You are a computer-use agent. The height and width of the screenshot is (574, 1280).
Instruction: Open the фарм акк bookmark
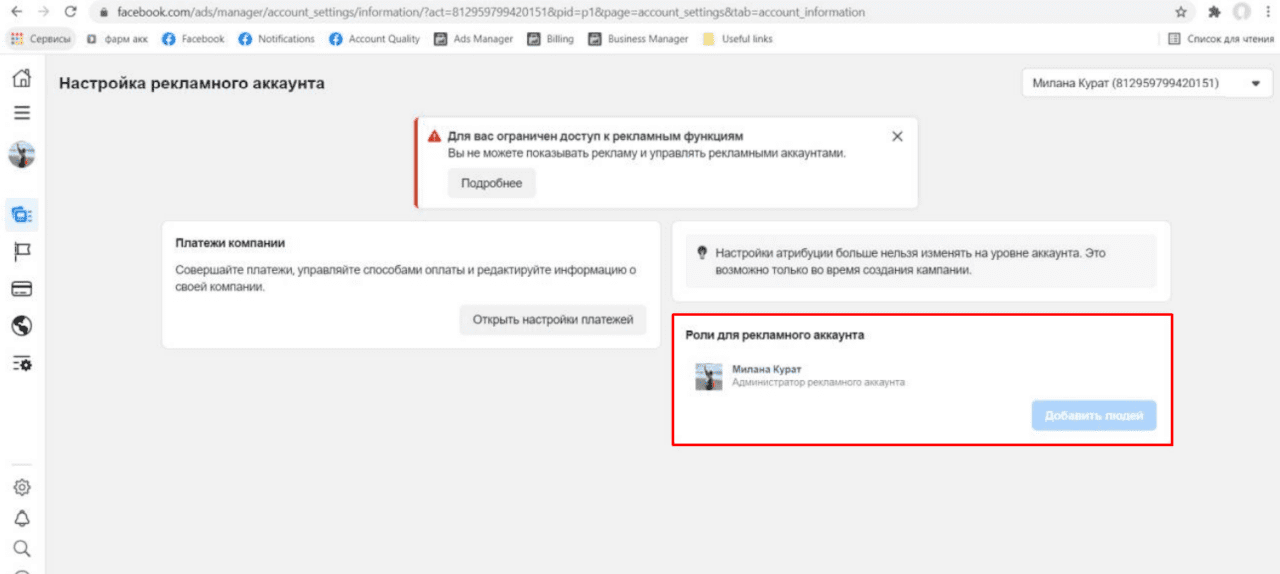(x=117, y=39)
